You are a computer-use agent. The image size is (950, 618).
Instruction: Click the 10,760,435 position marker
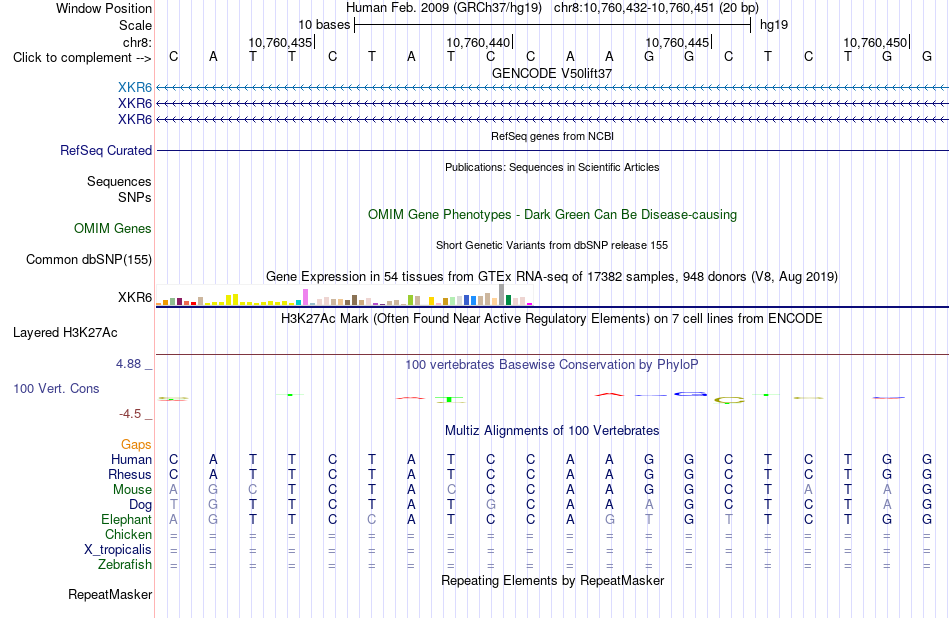coord(281,42)
